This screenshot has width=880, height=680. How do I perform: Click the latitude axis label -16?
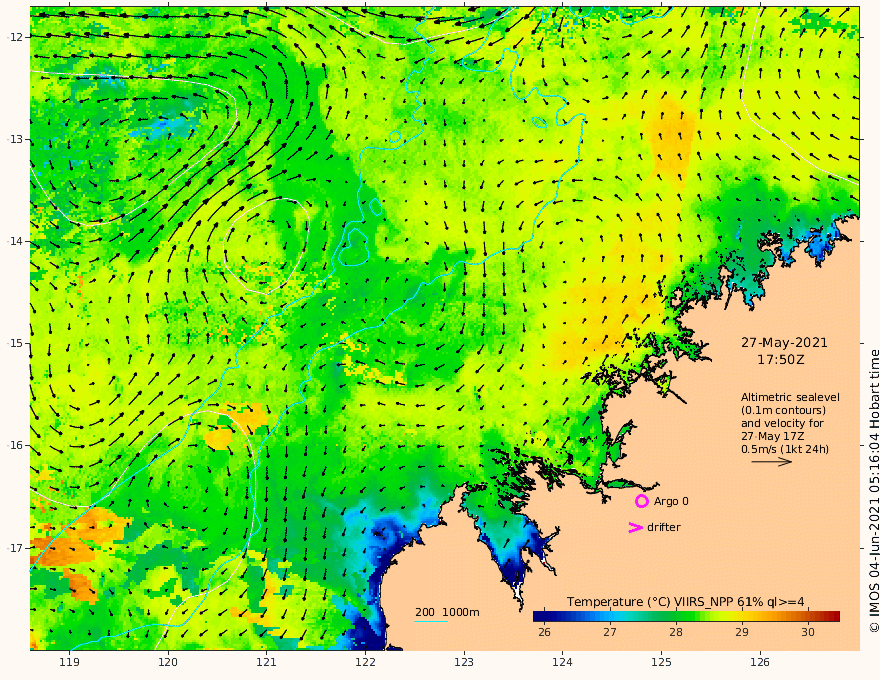(x=15, y=445)
